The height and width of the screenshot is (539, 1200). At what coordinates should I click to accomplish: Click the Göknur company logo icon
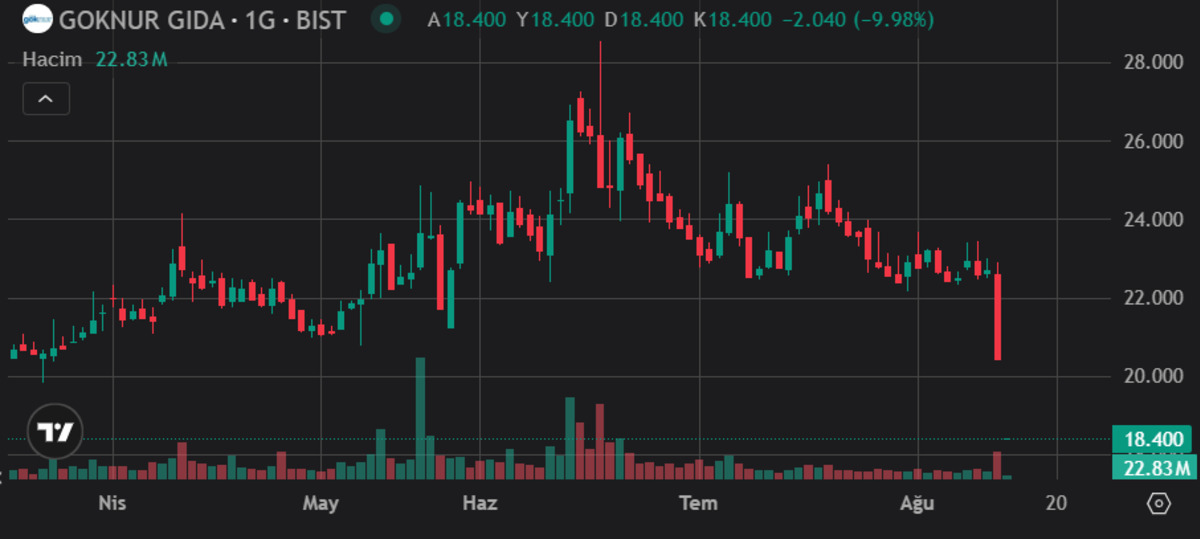click(38, 19)
